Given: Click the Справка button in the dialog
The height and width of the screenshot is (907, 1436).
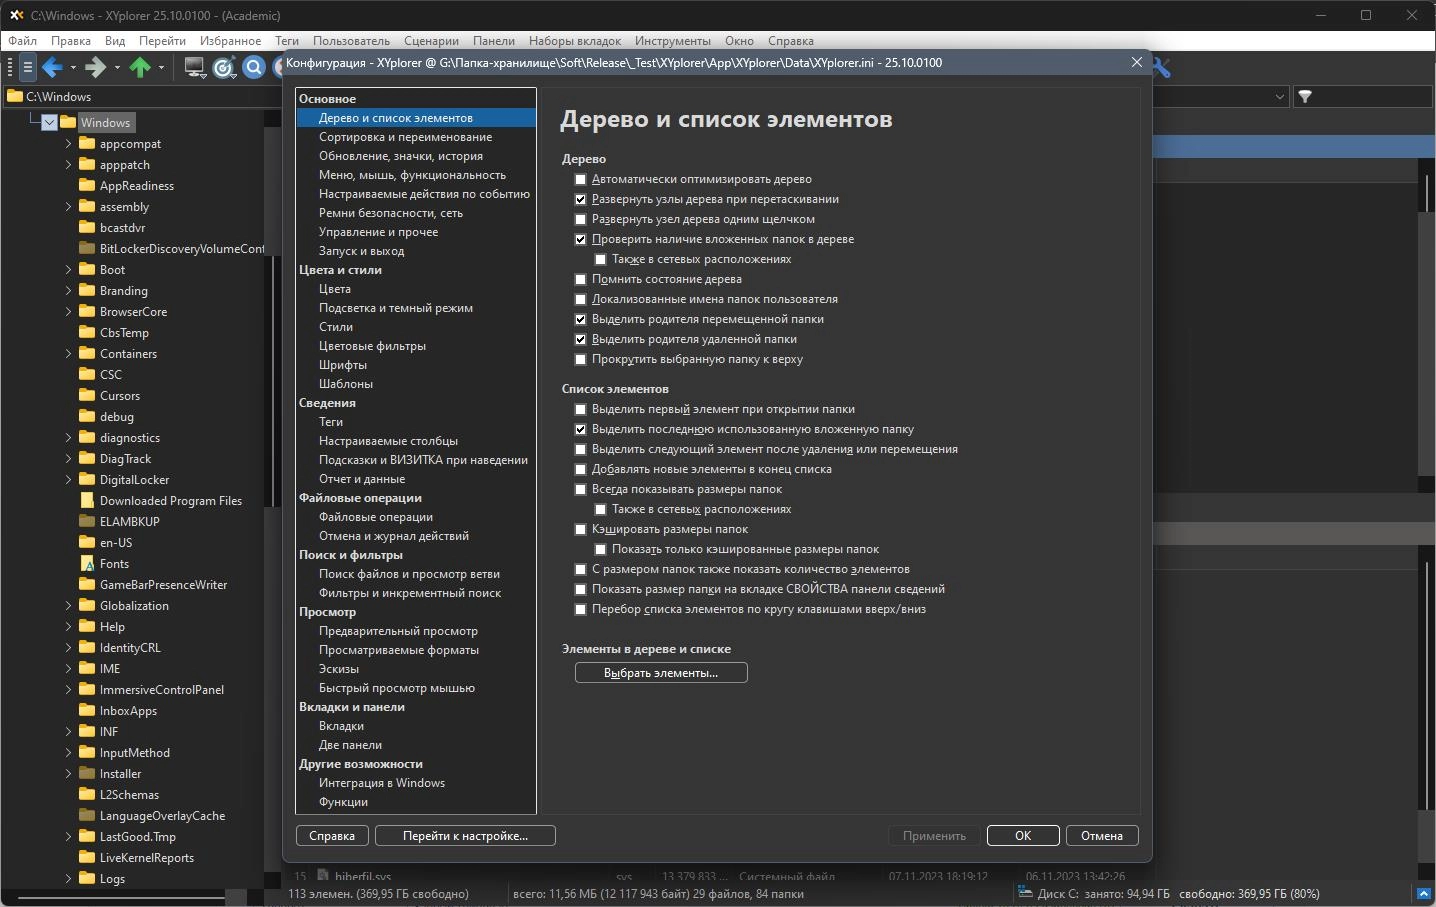Looking at the screenshot, I should click(x=332, y=836).
